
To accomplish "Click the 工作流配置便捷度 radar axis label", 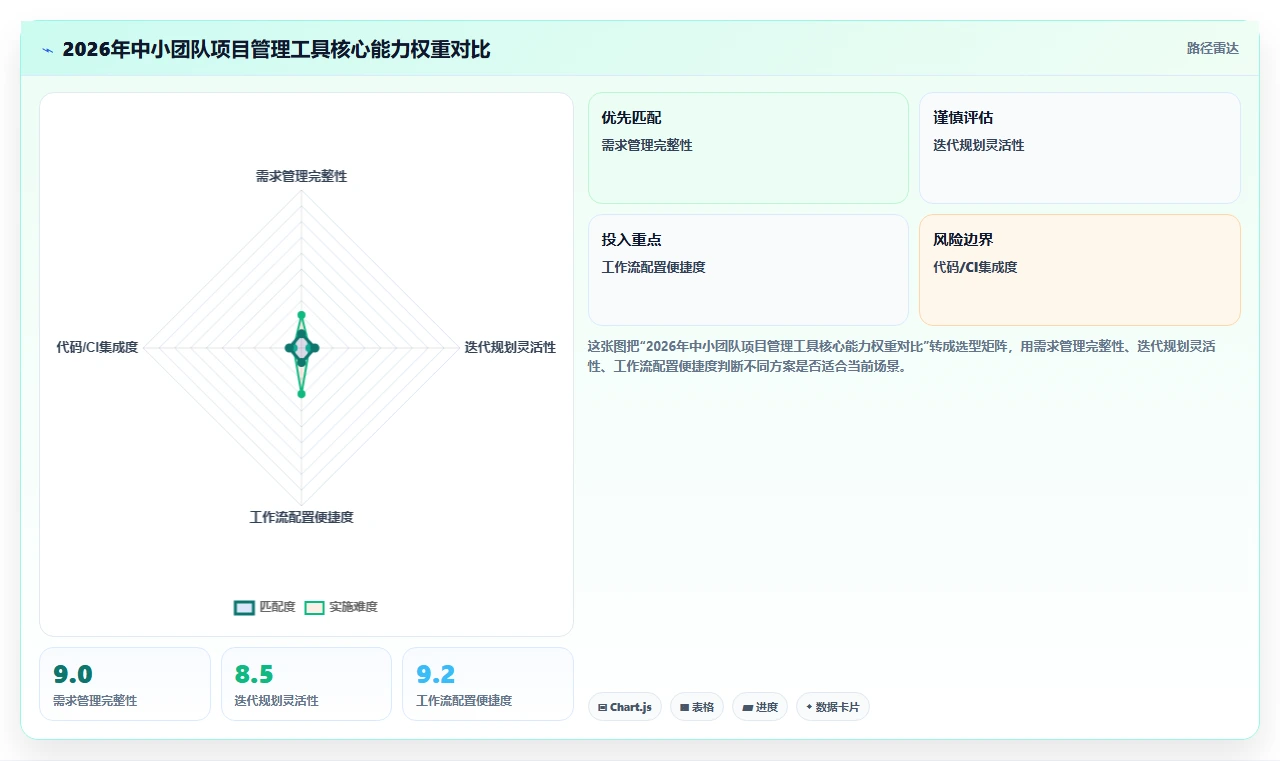I will coord(301,517).
